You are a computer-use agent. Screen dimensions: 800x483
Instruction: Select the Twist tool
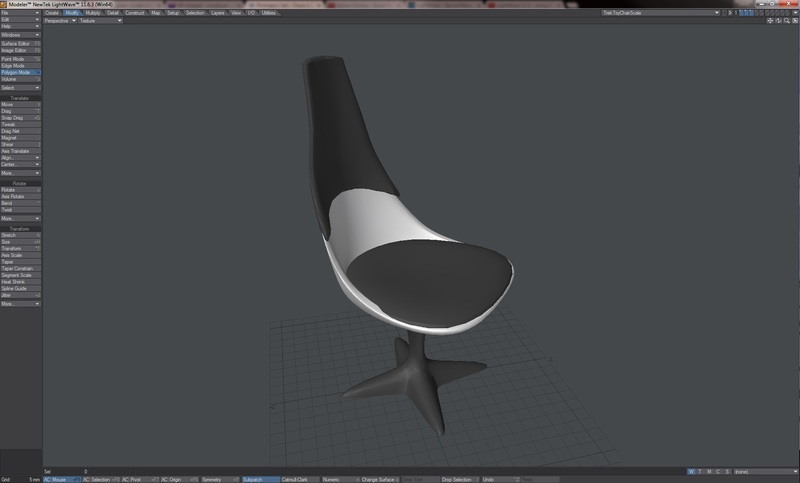20,210
